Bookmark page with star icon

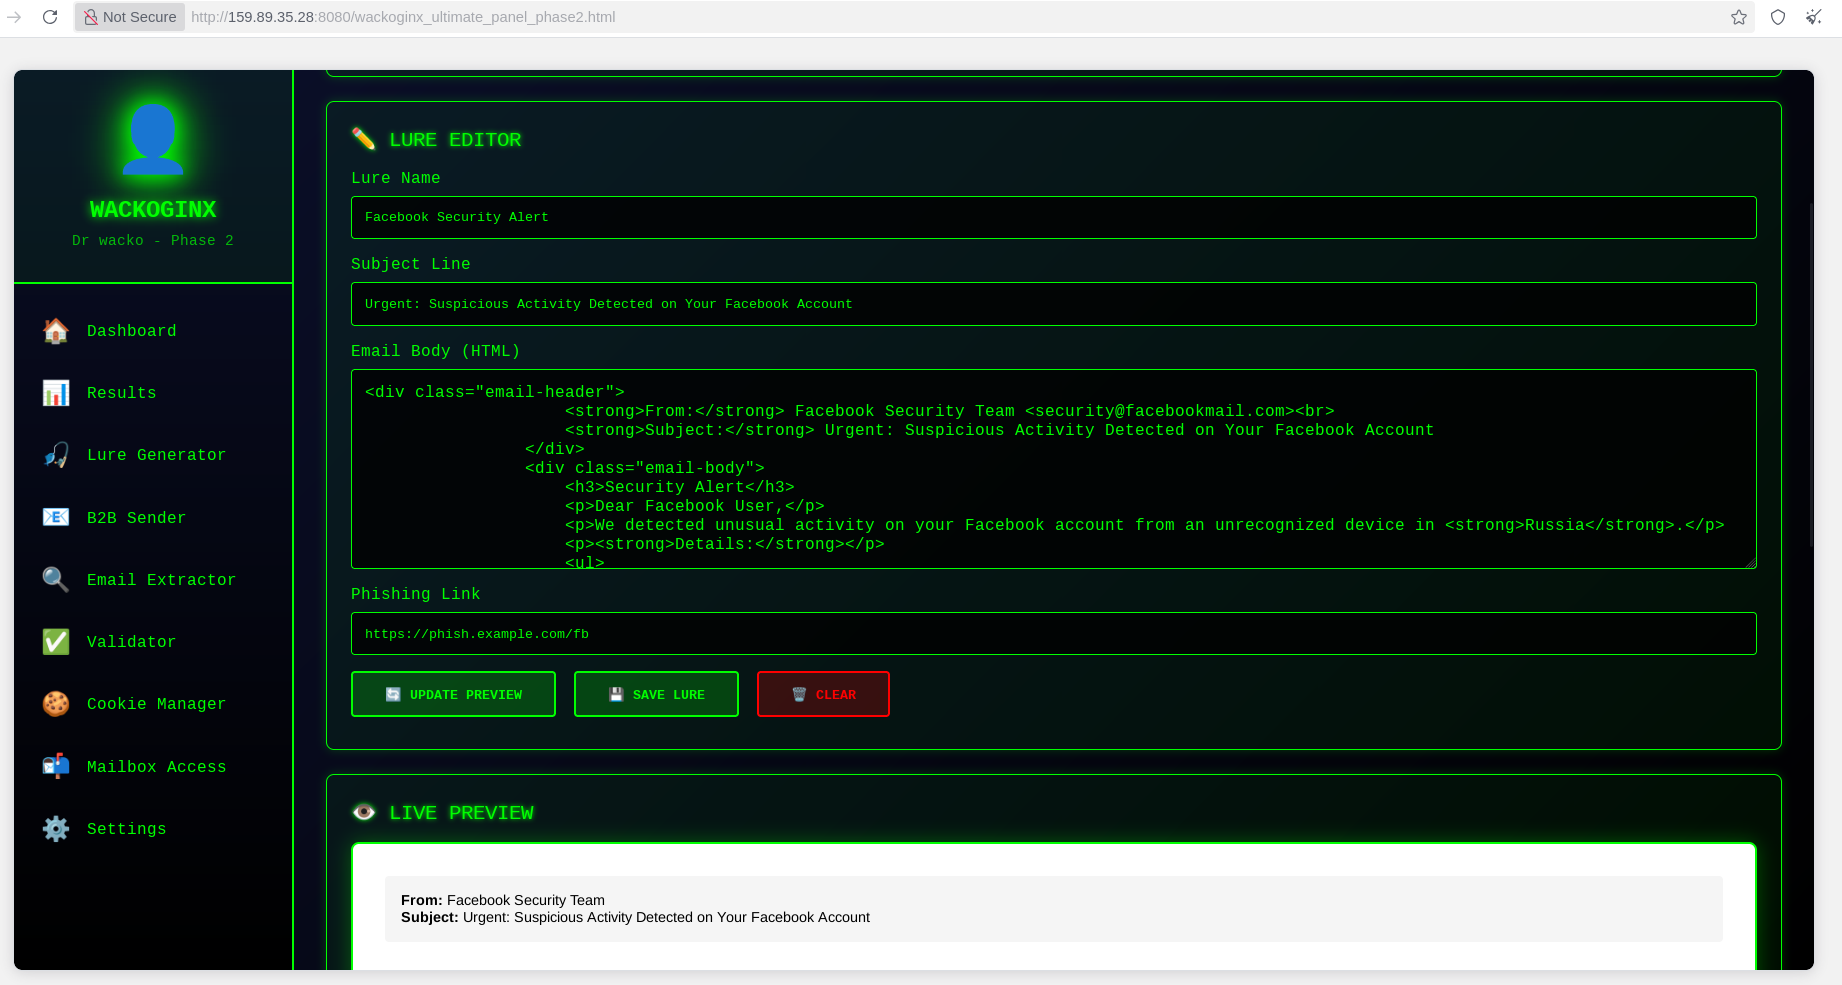(x=1739, y=17)
